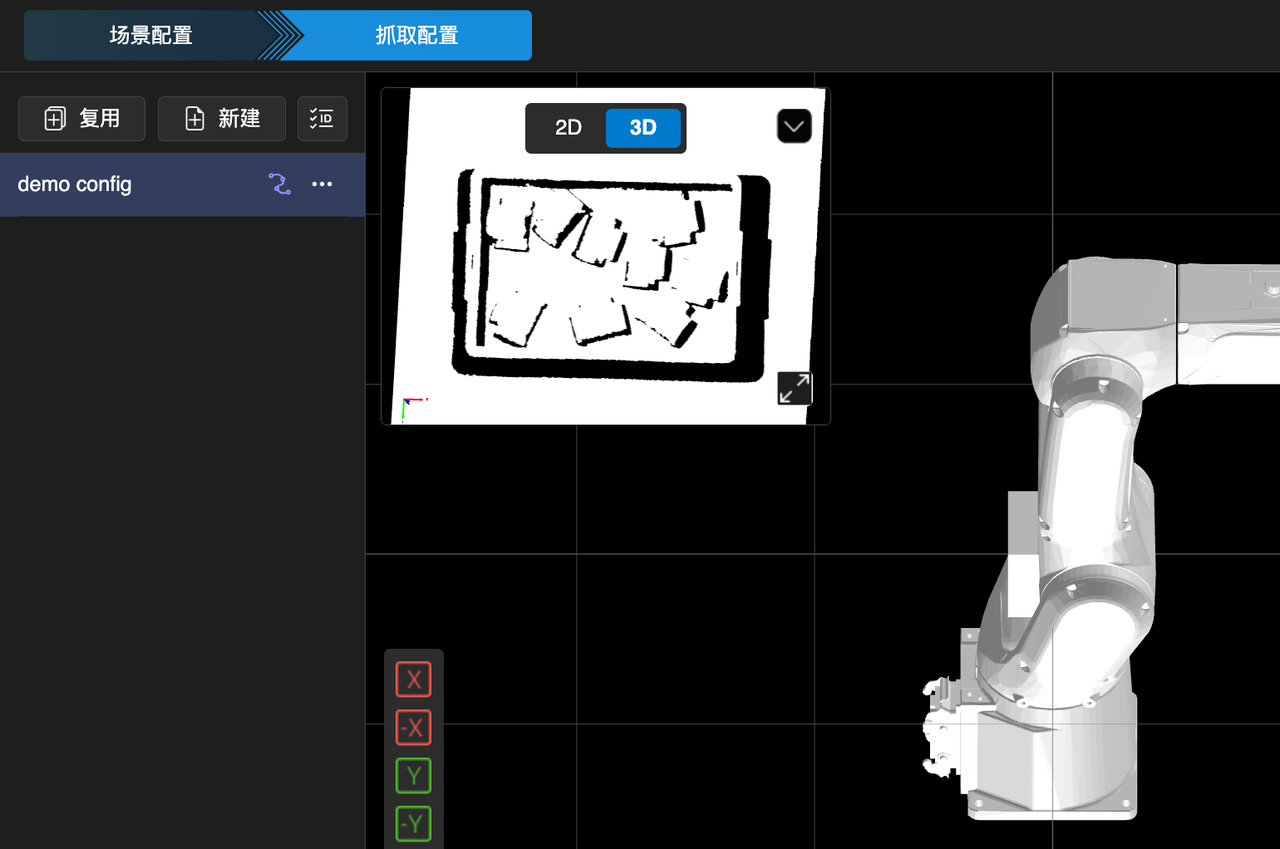The width and height of the screenshot is (1280, 849).
Task: Enlarge the preview with the expand arrows icon
Action: point(795,388)
